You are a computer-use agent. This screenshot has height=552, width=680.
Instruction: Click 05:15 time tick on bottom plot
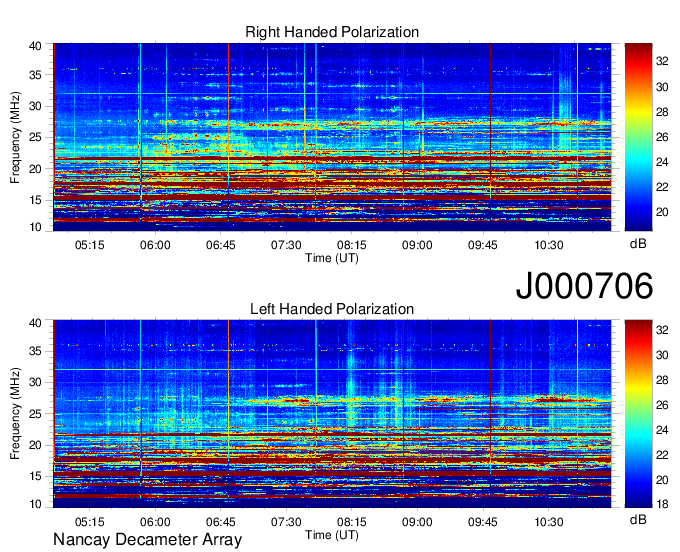(90, 522)
